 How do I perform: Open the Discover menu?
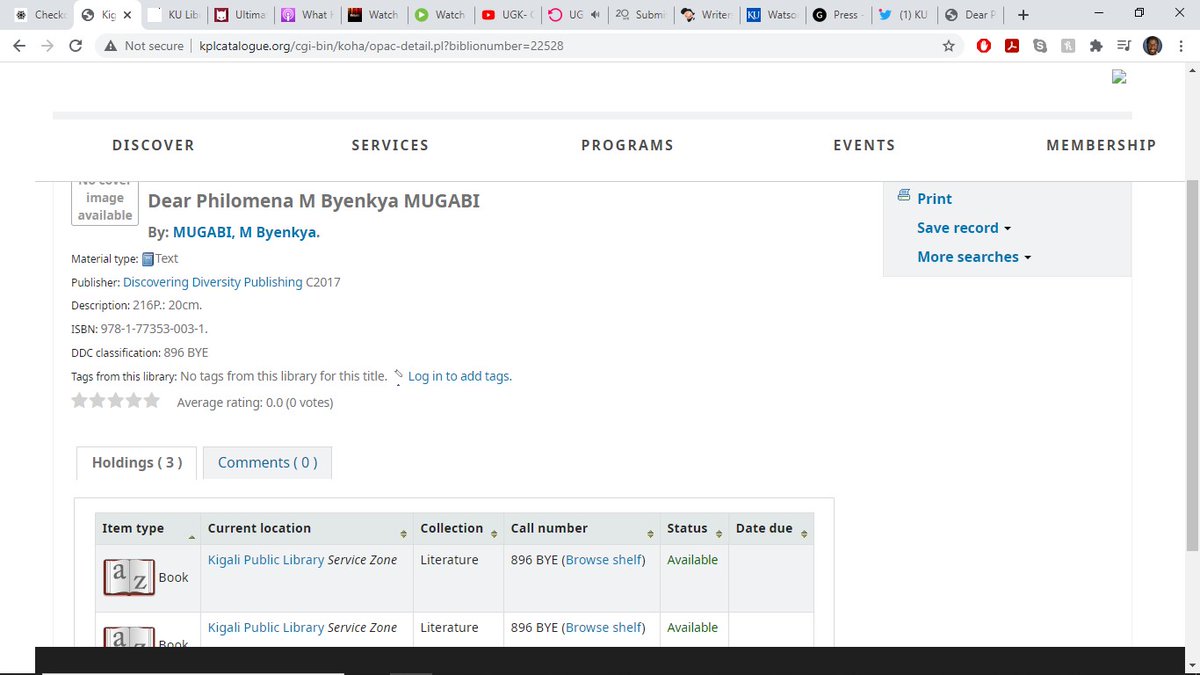tap(153, 146)
